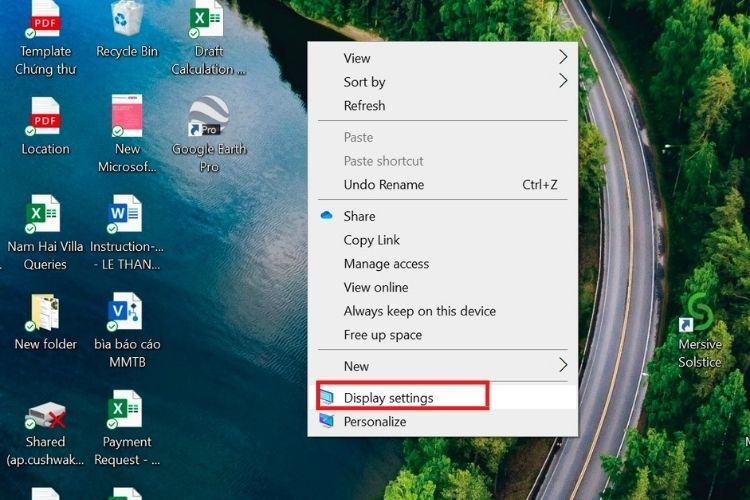The image size is (750, 500).
Task: Click the greyed-out Paste shortcut entry
Action: (x=442, y=161)
